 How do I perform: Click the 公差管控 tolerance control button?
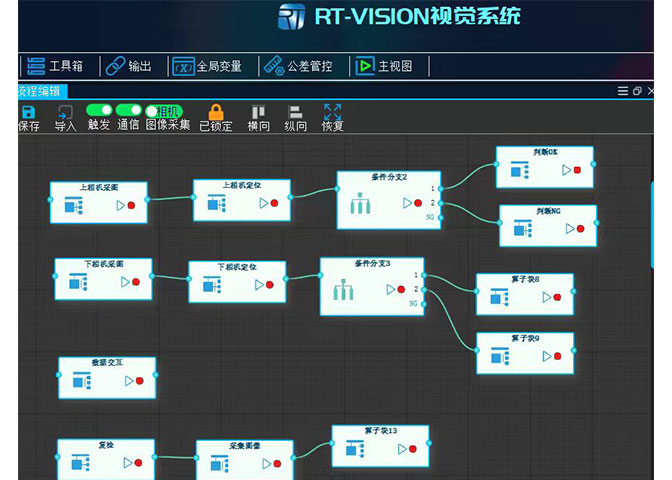tap(300, 66)
